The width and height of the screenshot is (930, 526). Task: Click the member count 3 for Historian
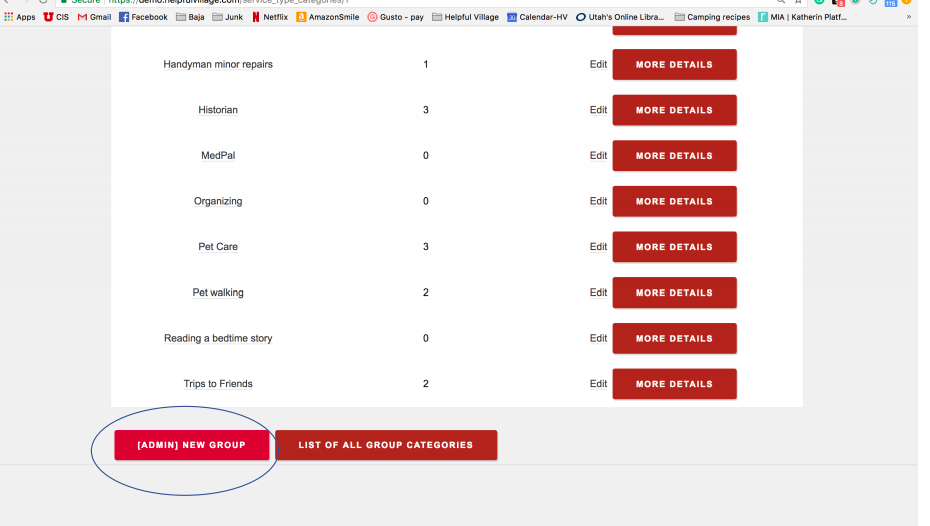[x=425, y=110]
